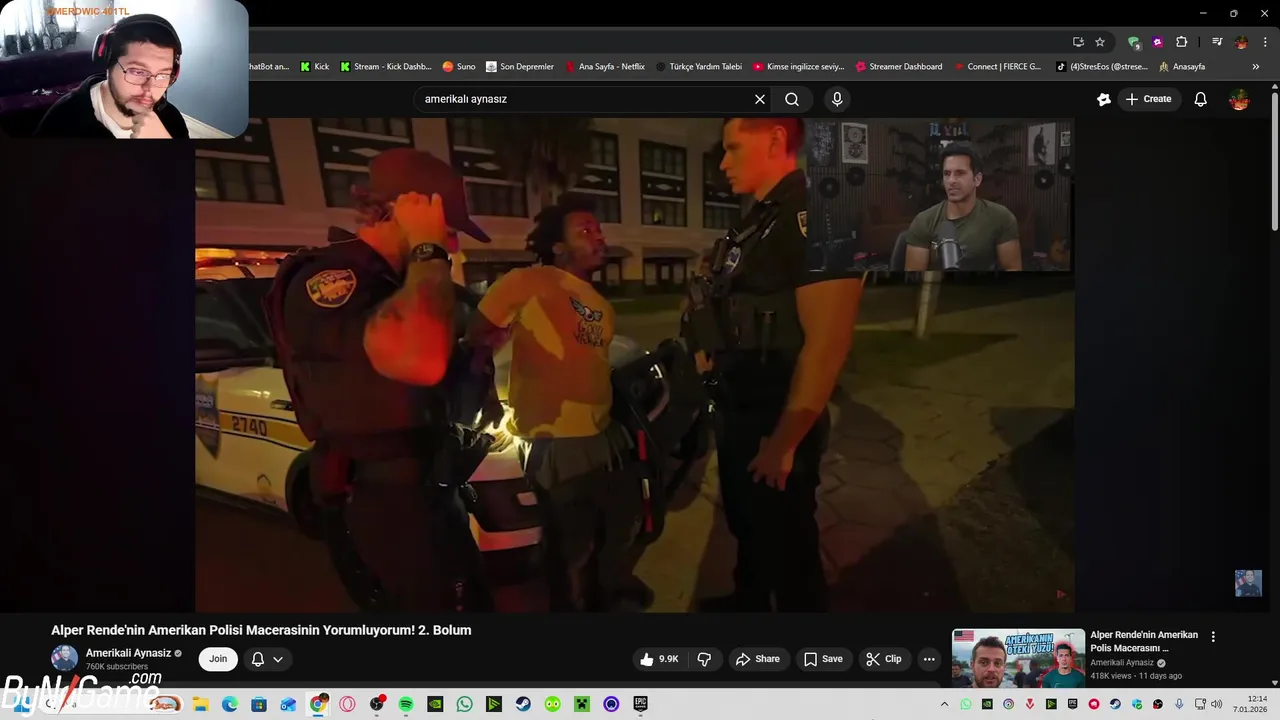Open options for recommended Alper Rende video

pyautogui.click(x=1213, y=637)
